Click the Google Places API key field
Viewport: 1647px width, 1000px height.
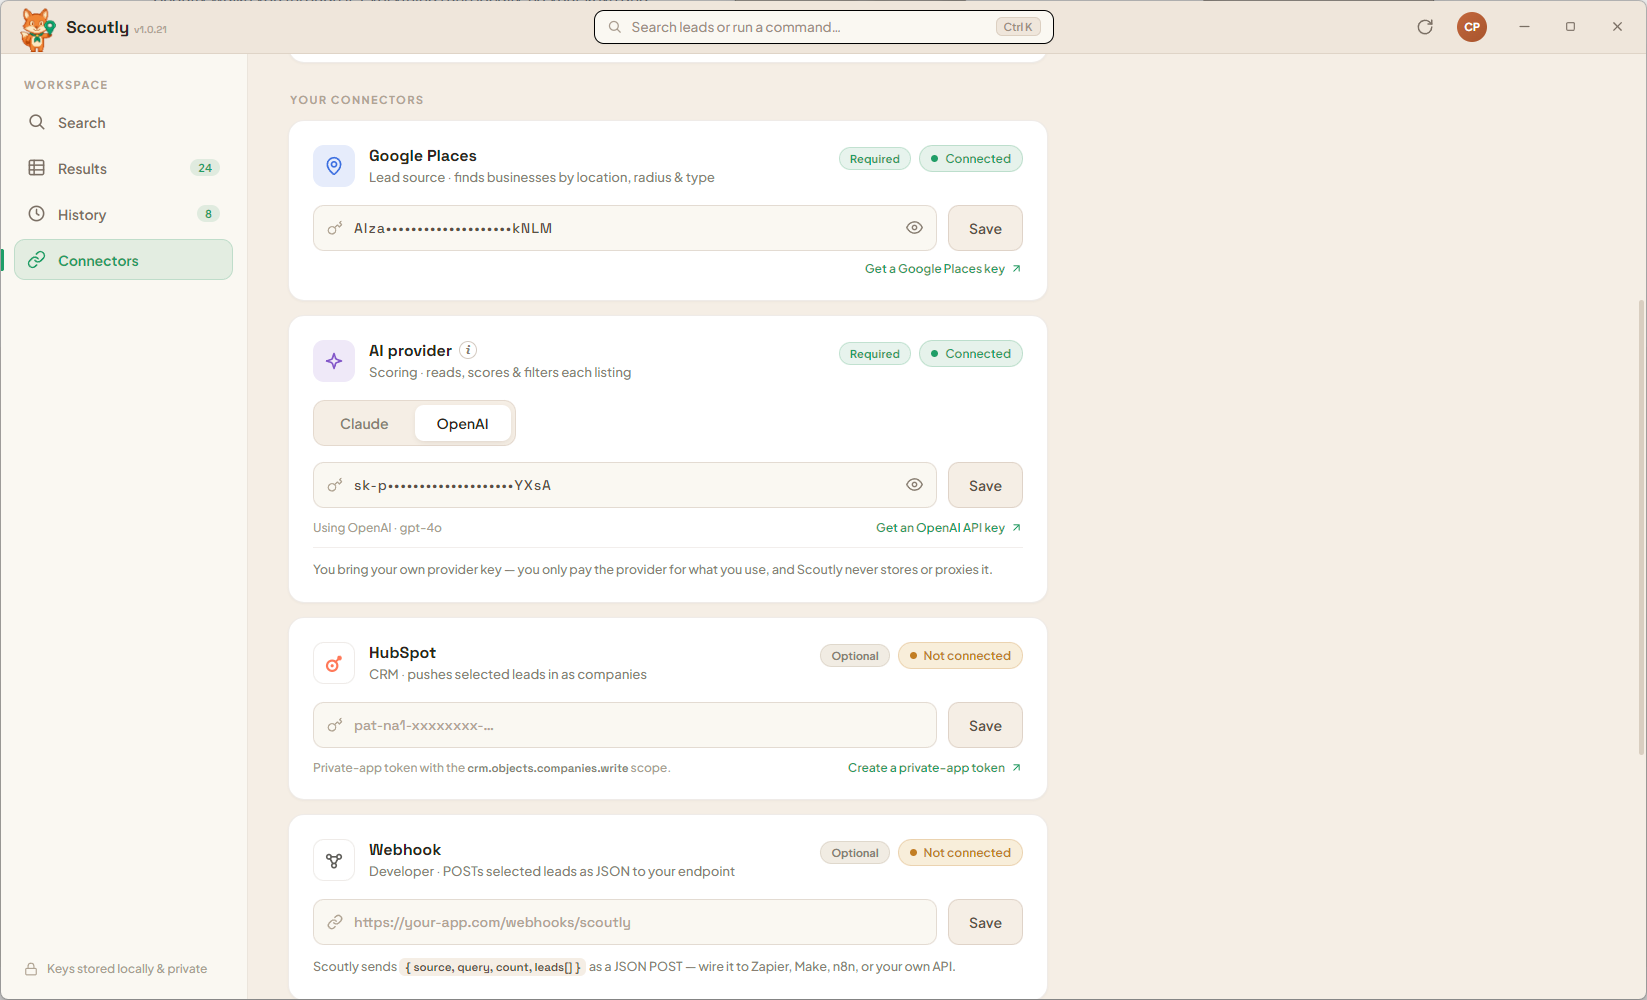point(625,228)
